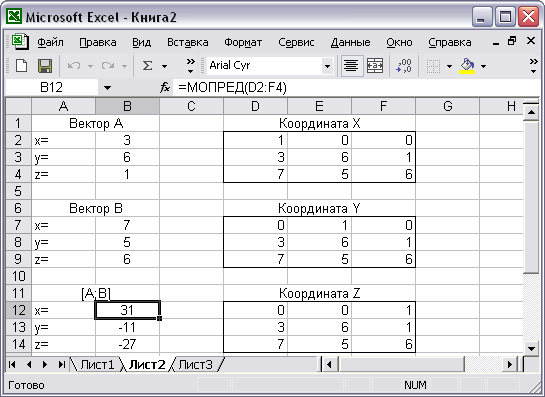Click the Center alignment icon
Image resolution: width=545 pixels, height=397 pixels.
tap(351, 66)
